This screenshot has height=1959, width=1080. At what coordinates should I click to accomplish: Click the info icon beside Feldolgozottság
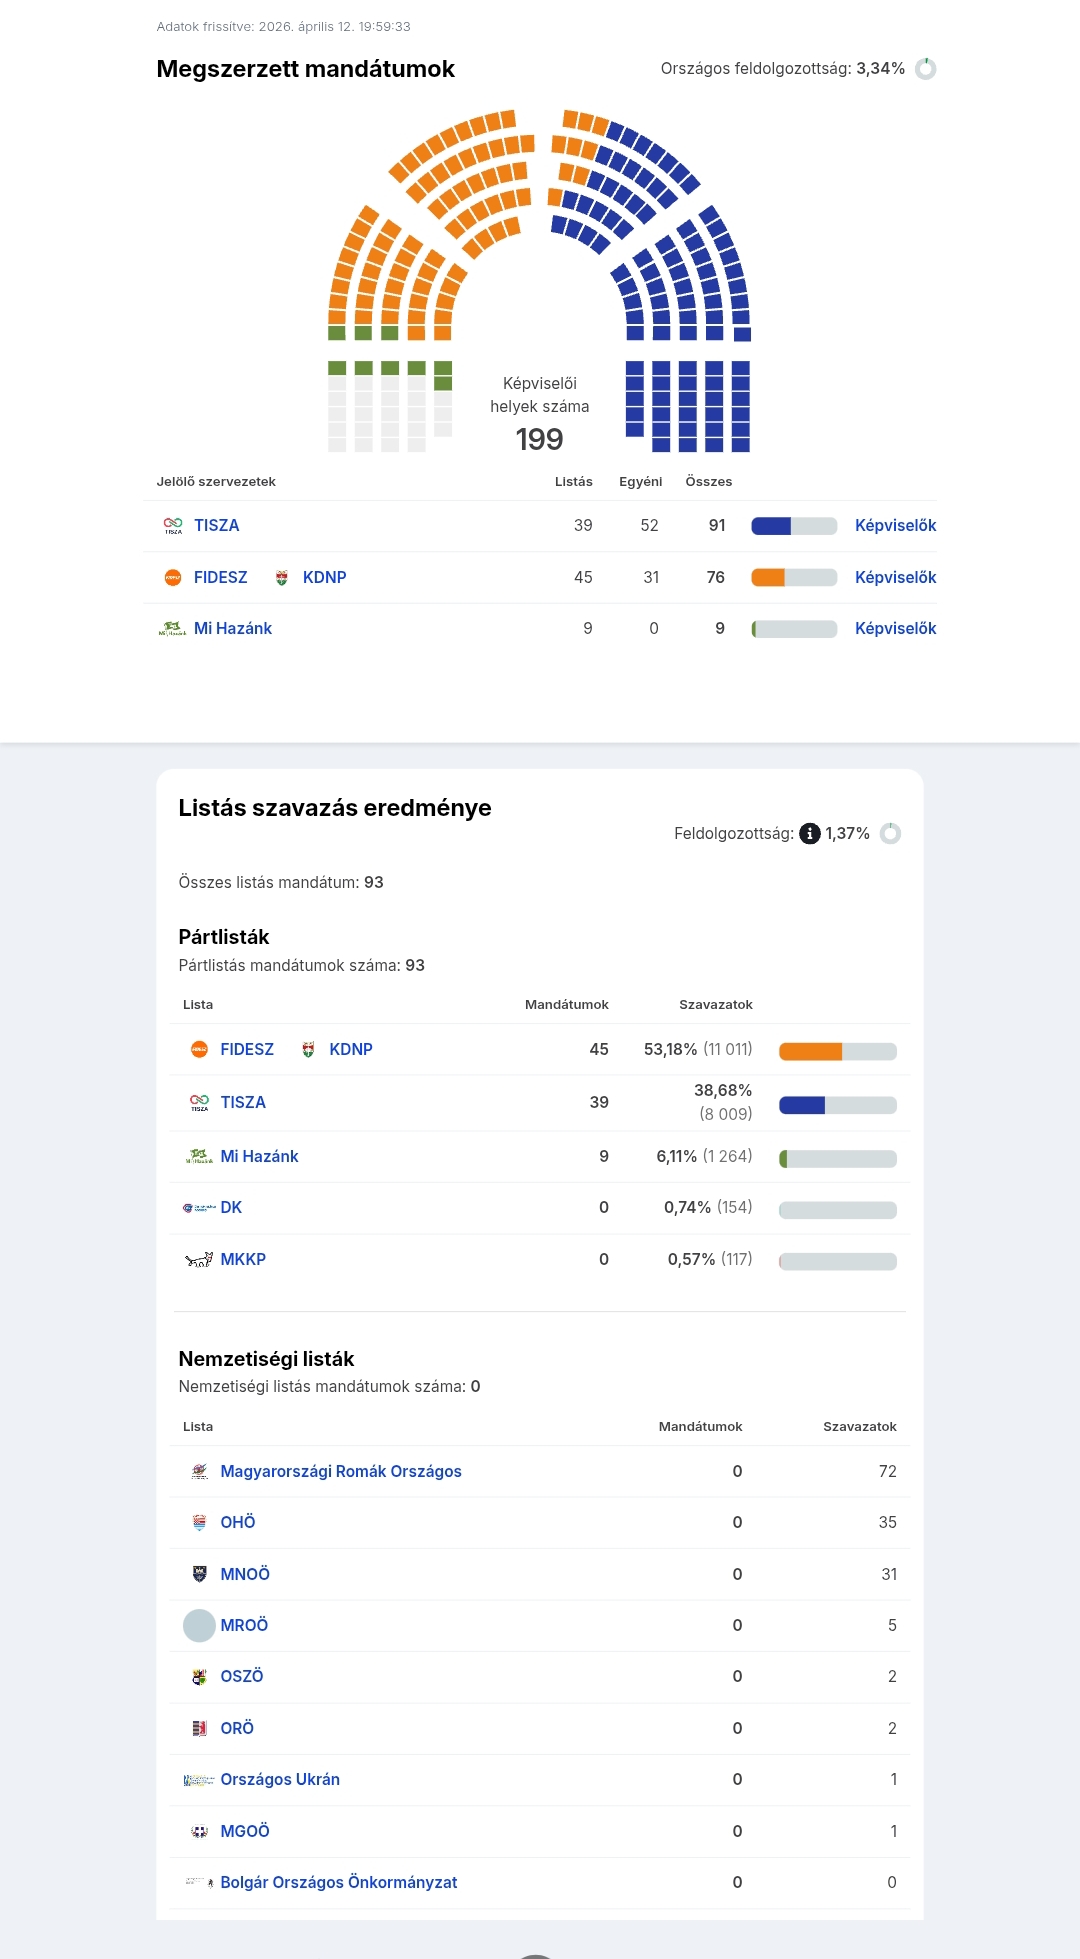pos(810,833)
